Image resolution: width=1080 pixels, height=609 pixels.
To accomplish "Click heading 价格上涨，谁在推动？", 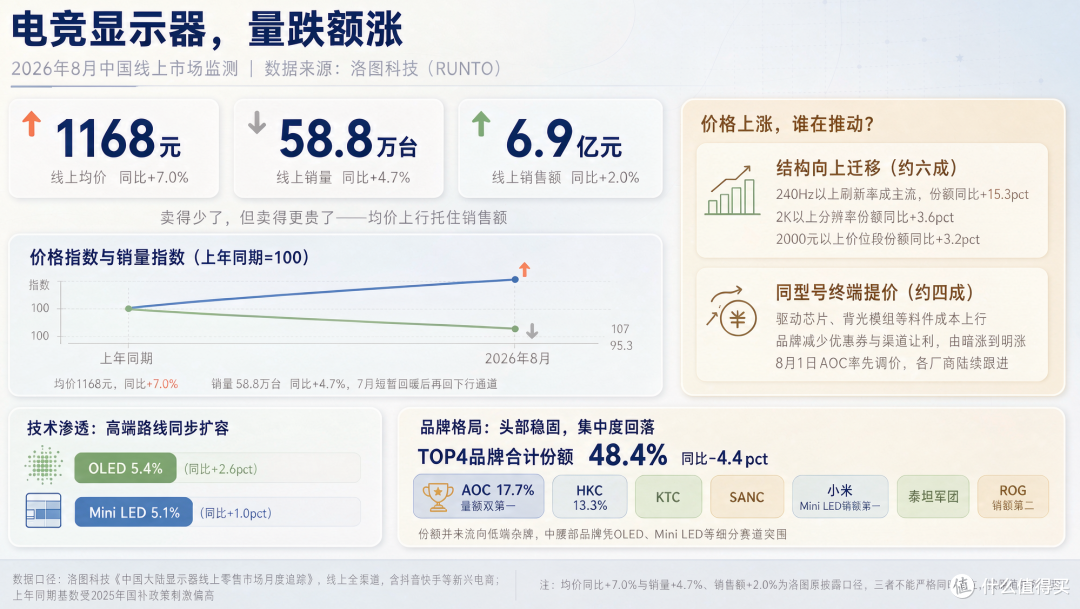I will [x=787, y=124].
